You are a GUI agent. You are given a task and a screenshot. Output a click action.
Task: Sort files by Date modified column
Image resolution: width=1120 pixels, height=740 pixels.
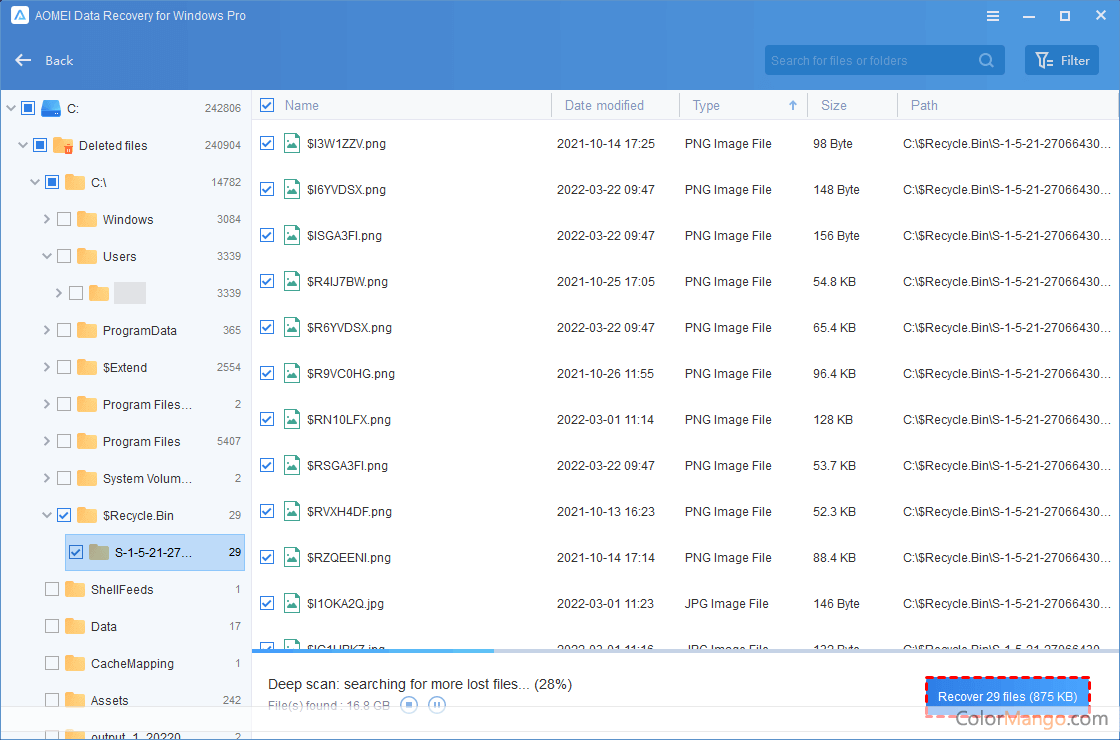604,105
